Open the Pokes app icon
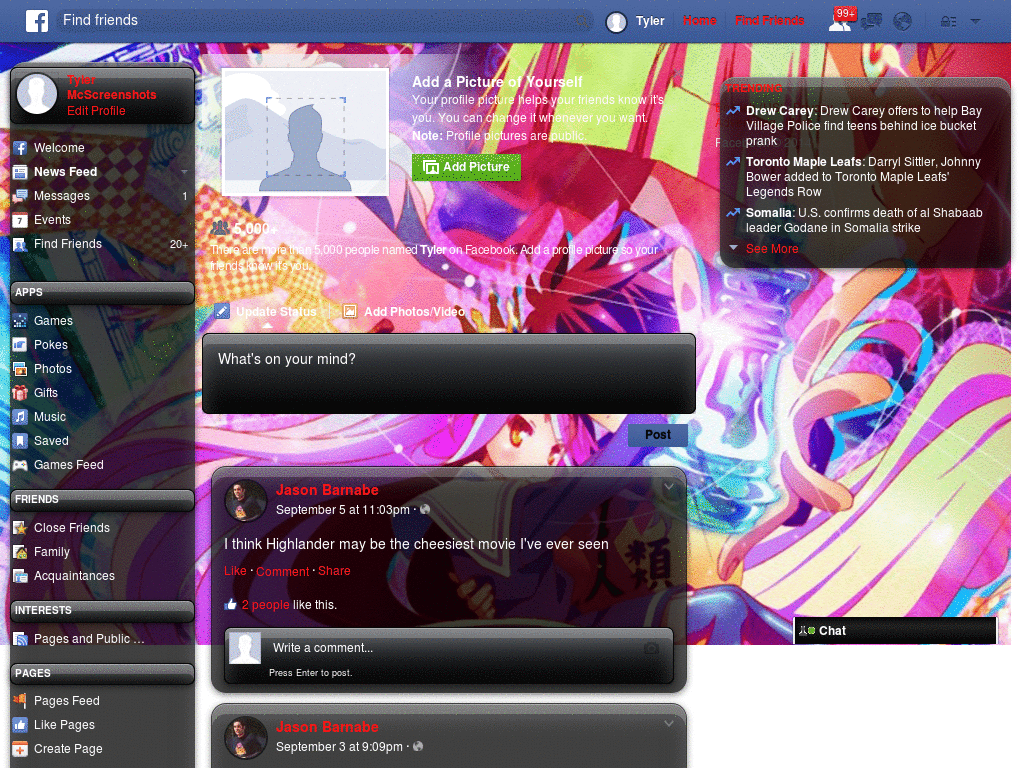 click(x=20, y=345)
